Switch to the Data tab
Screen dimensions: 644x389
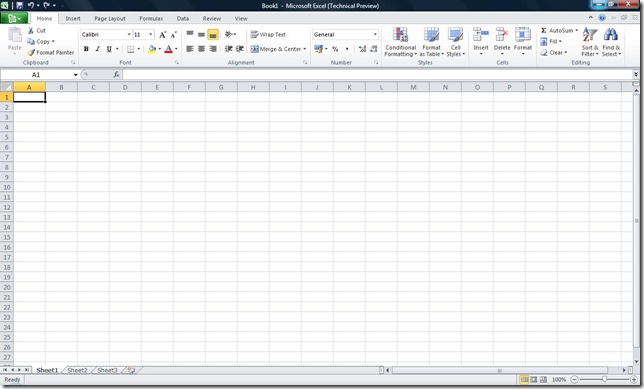click(x=183, y=18)
